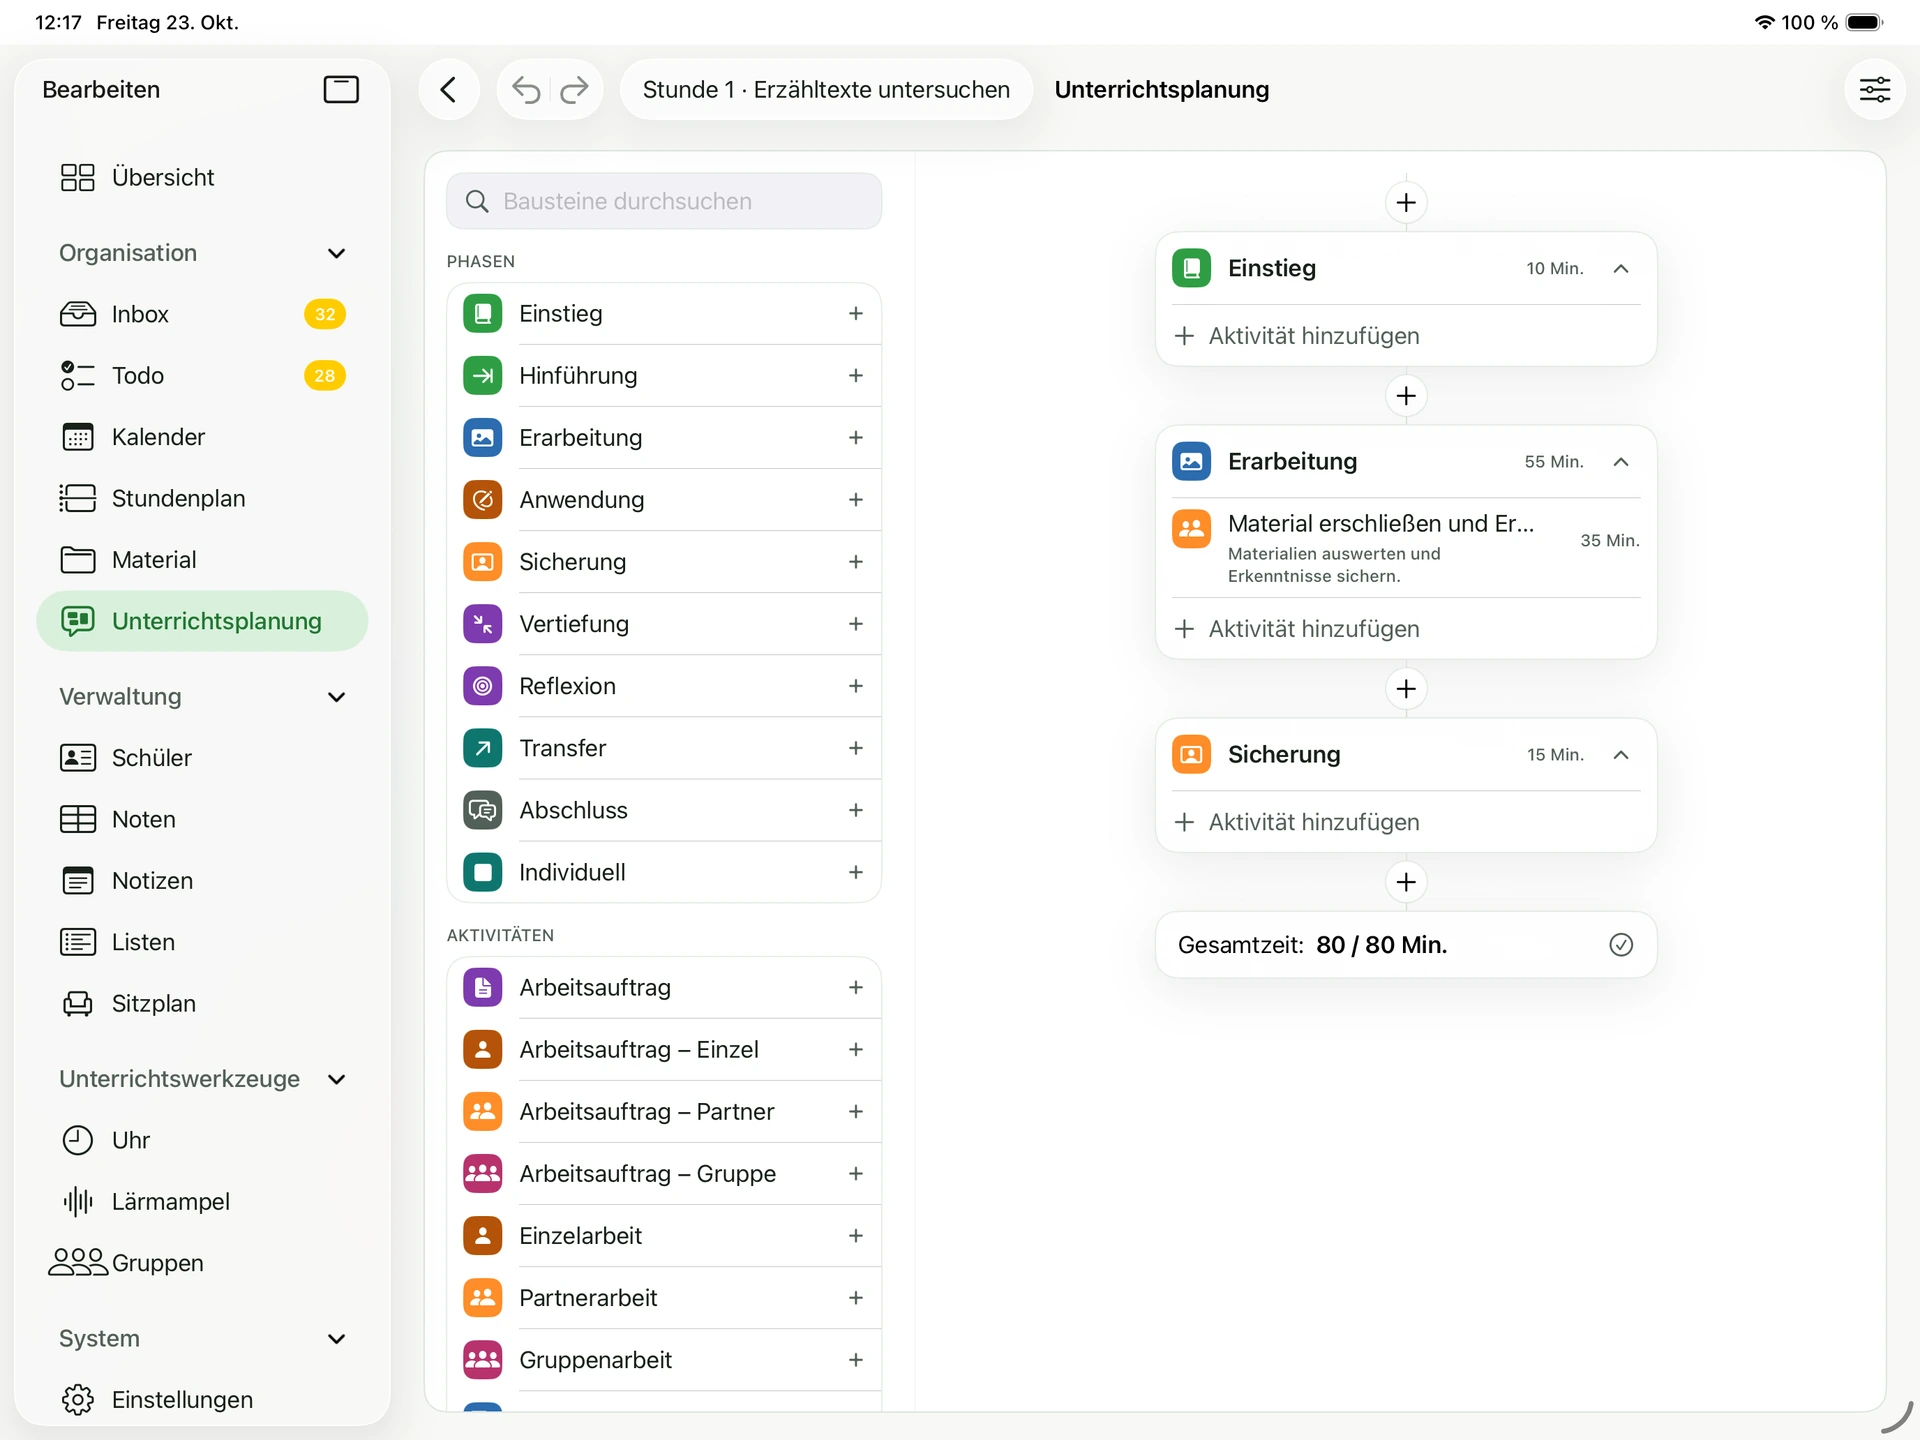Open Sitzplan in the sidebar
The image size is (1920, 1440).
[x=202, y=1004]
